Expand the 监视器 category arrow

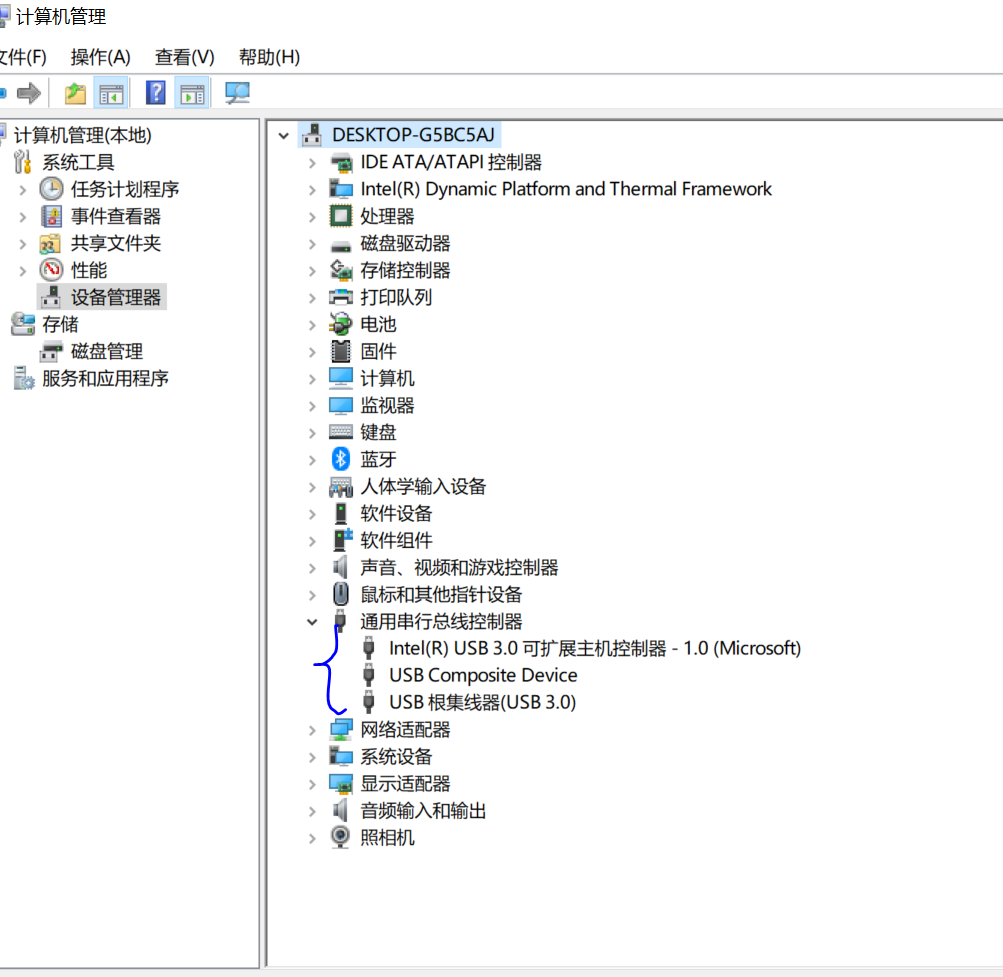312,406
